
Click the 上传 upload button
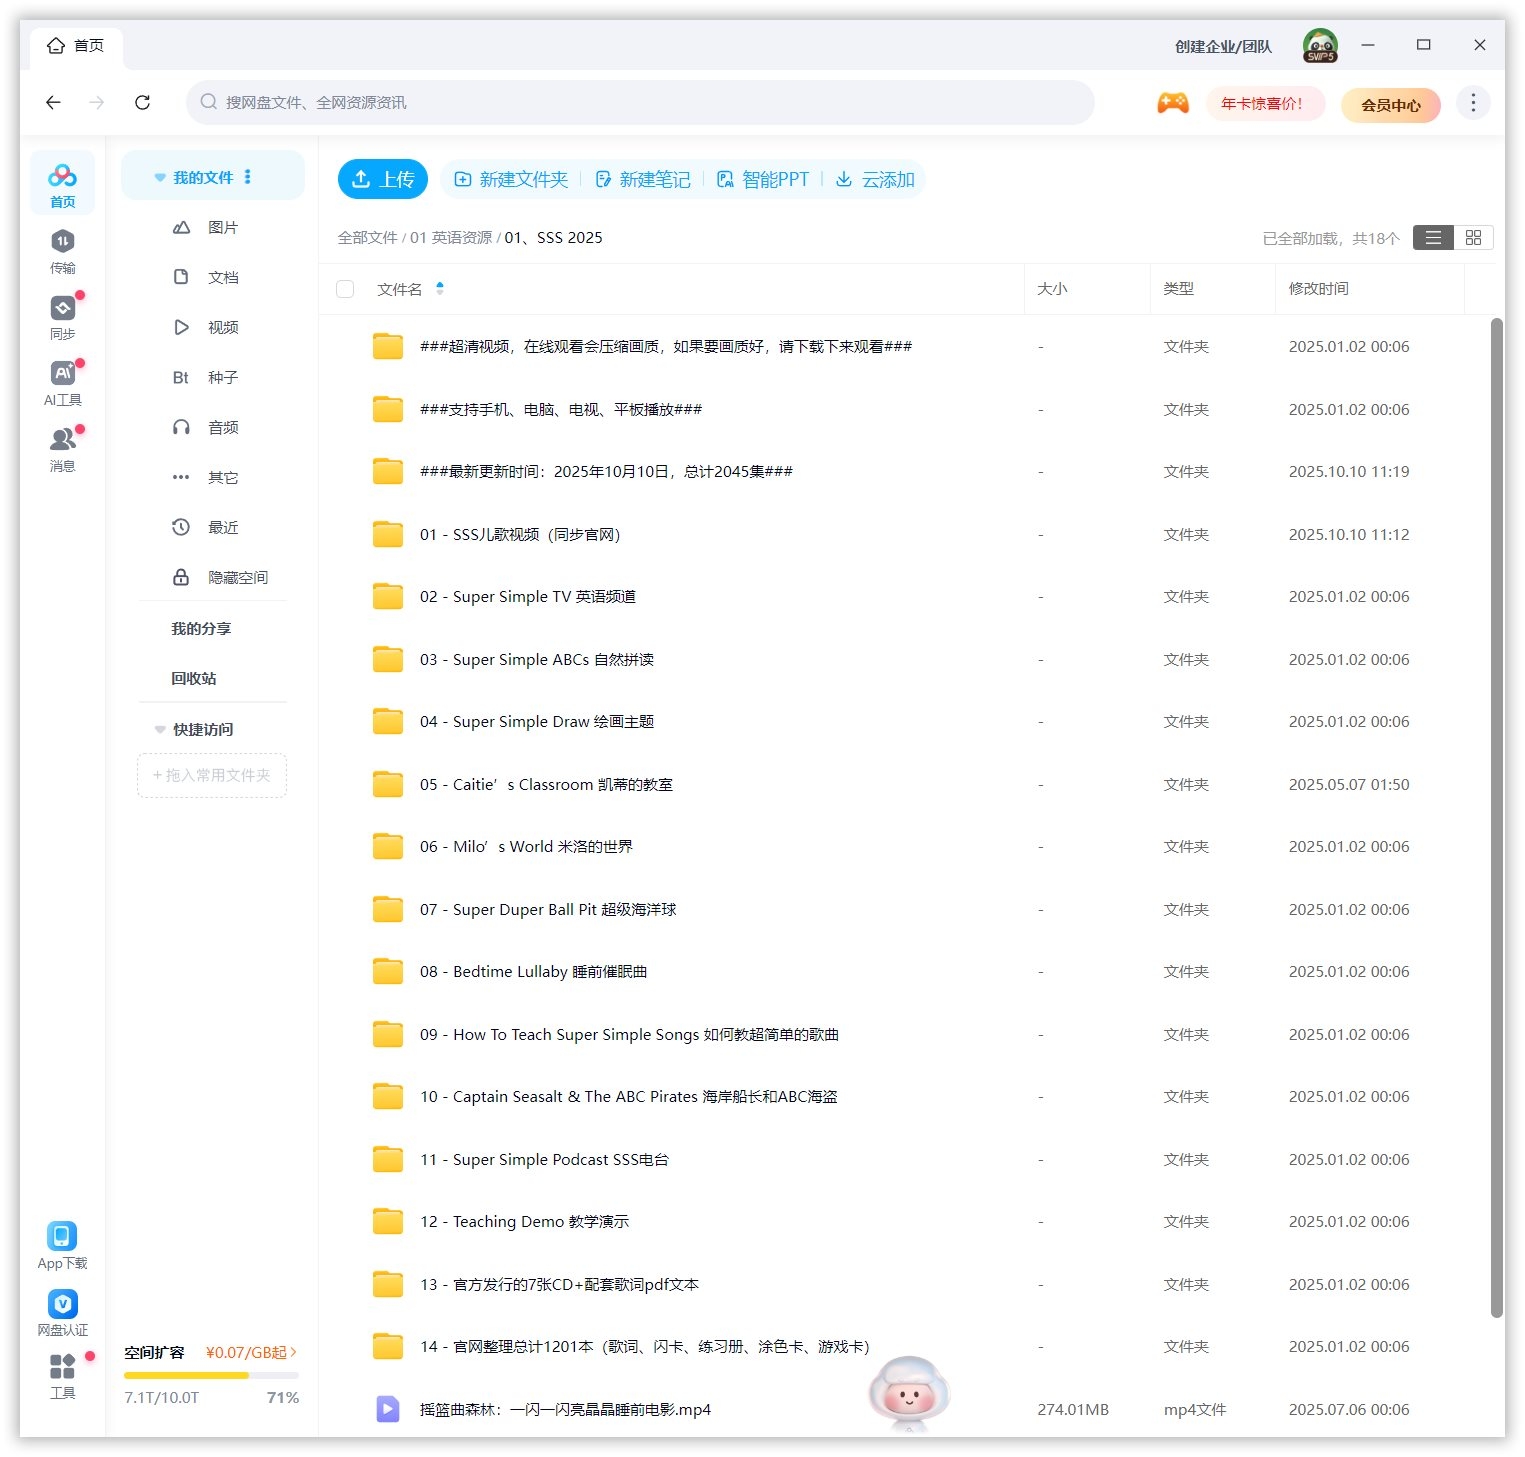click(x=382, y=179)
